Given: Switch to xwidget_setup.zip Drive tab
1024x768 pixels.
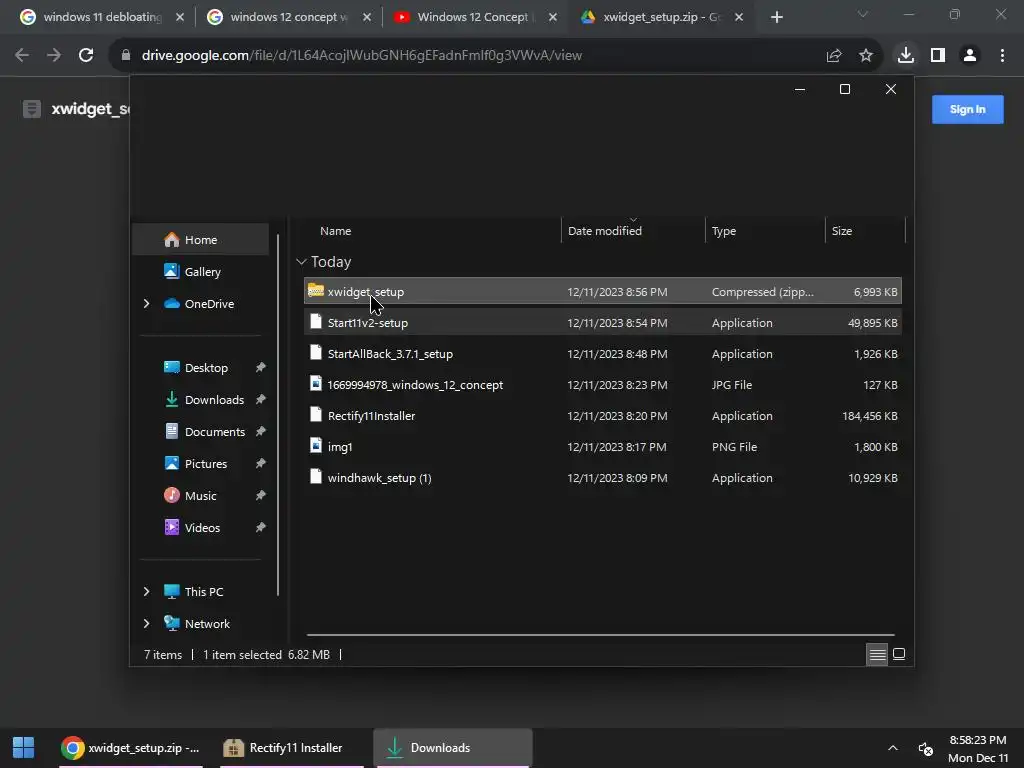Looking at the screenshot, I should point(662,17).
